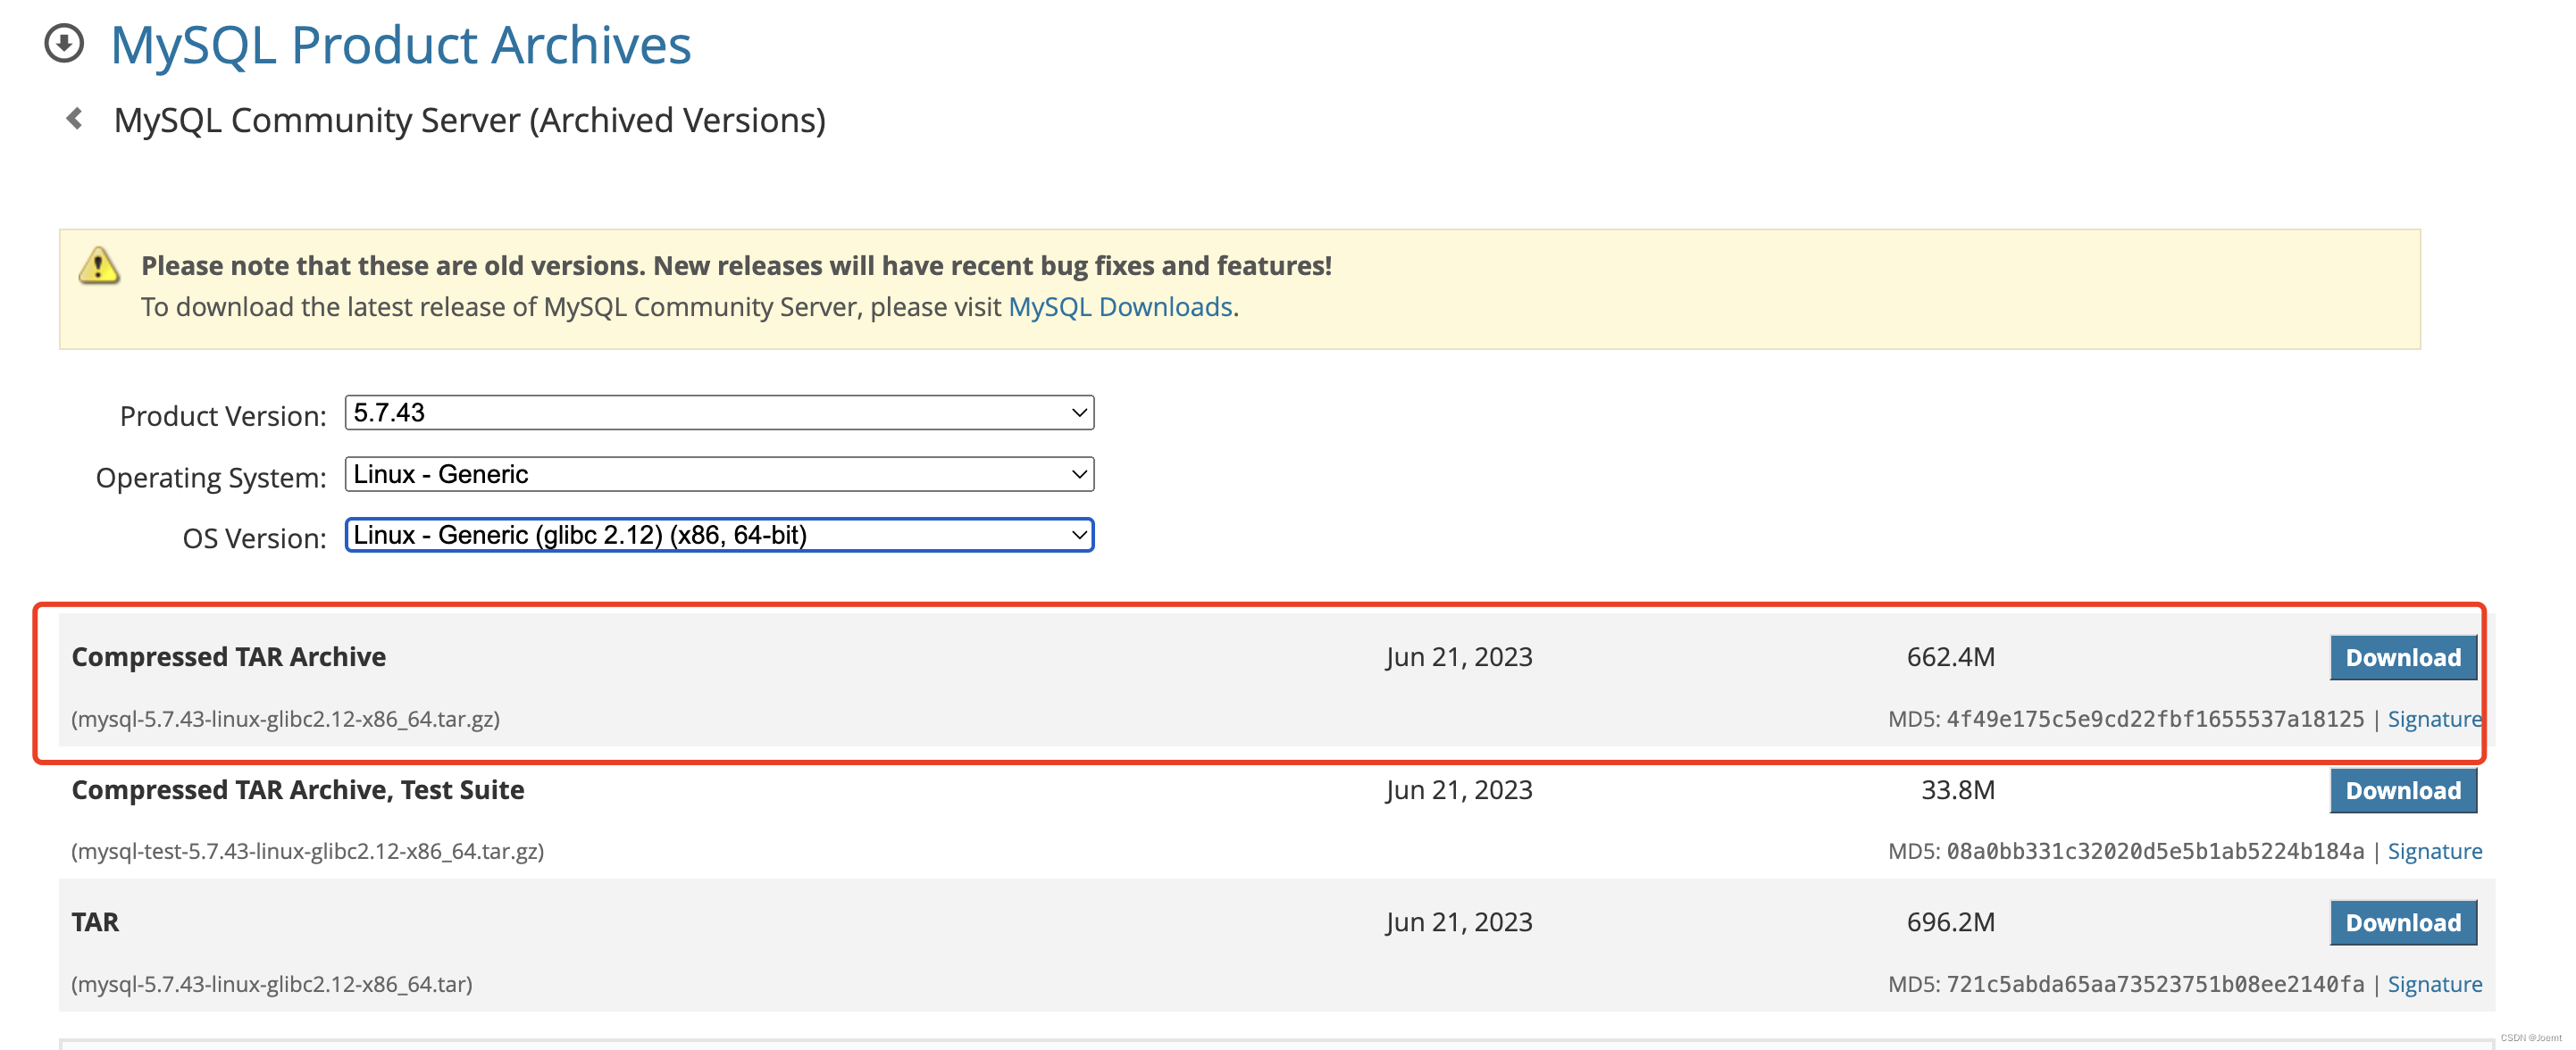This screenshot has height=1050, width=2576.
Task: Select the filename mysql-5.7.43-linux-glibc2.12-x86_64.tar.gz
Action: tap(285, 718)
